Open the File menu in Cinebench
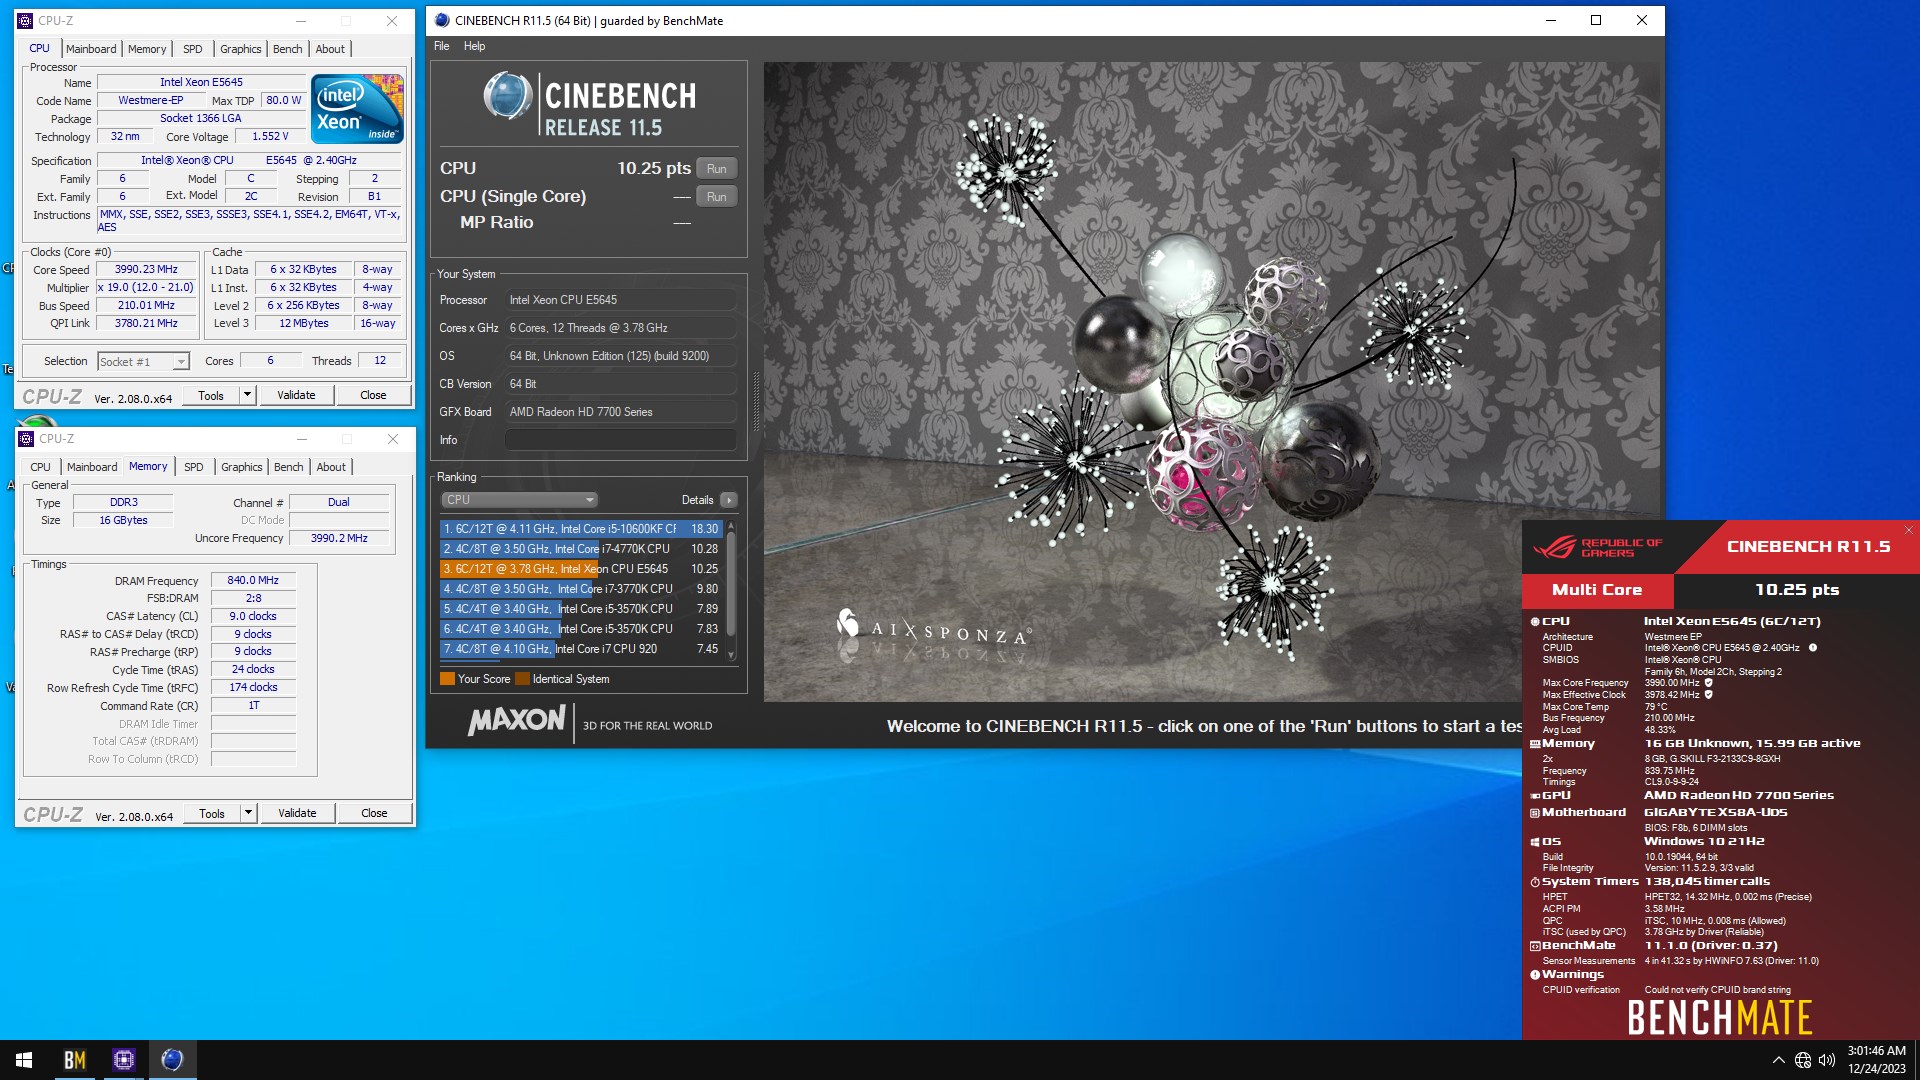 [442, 46]
